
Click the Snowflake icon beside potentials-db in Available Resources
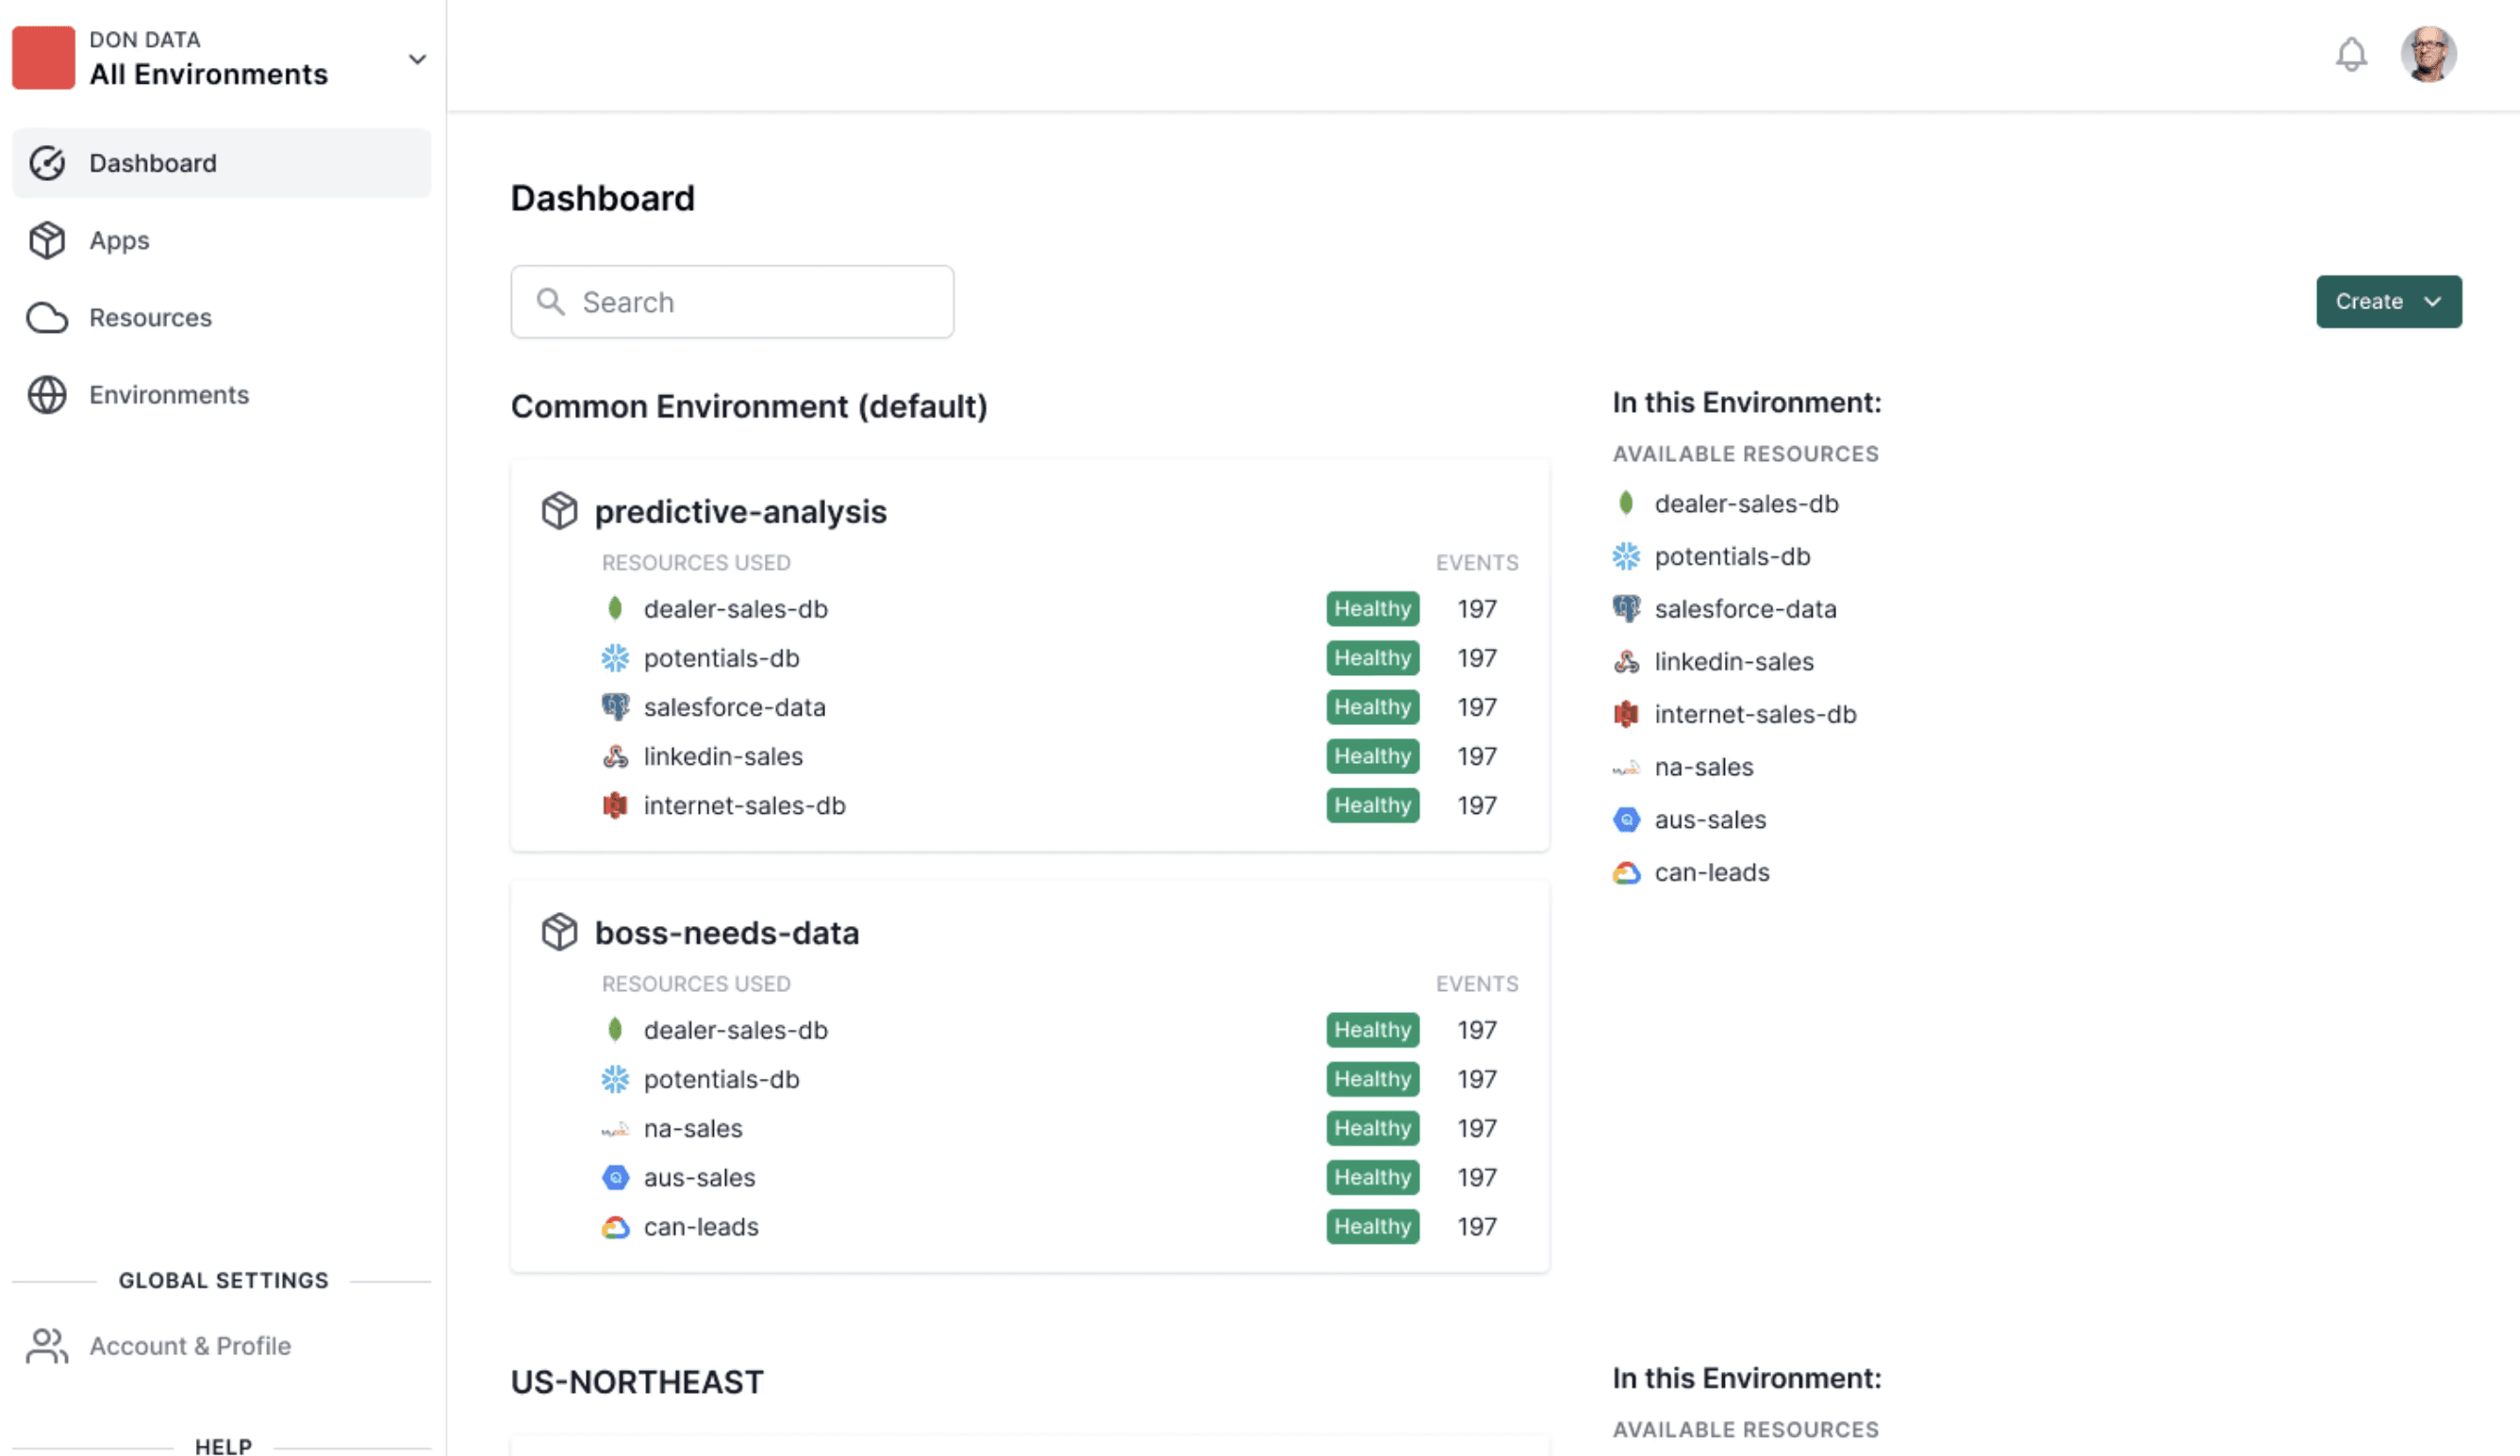(1626, 556)
